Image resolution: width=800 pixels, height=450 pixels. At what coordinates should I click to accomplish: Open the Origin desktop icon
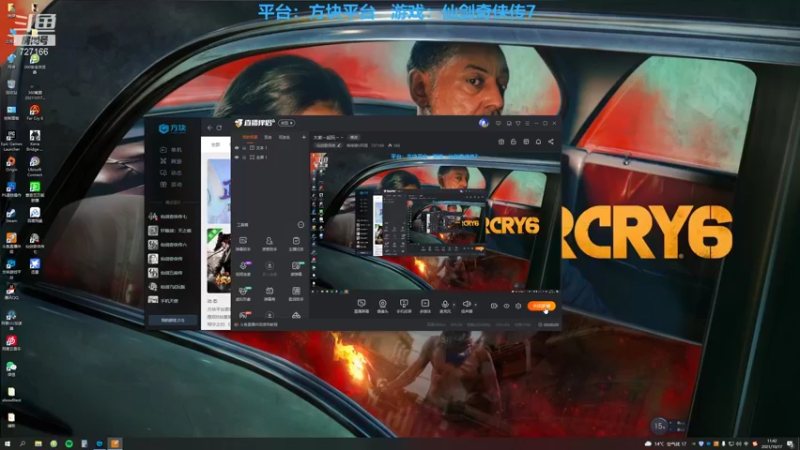11,164
